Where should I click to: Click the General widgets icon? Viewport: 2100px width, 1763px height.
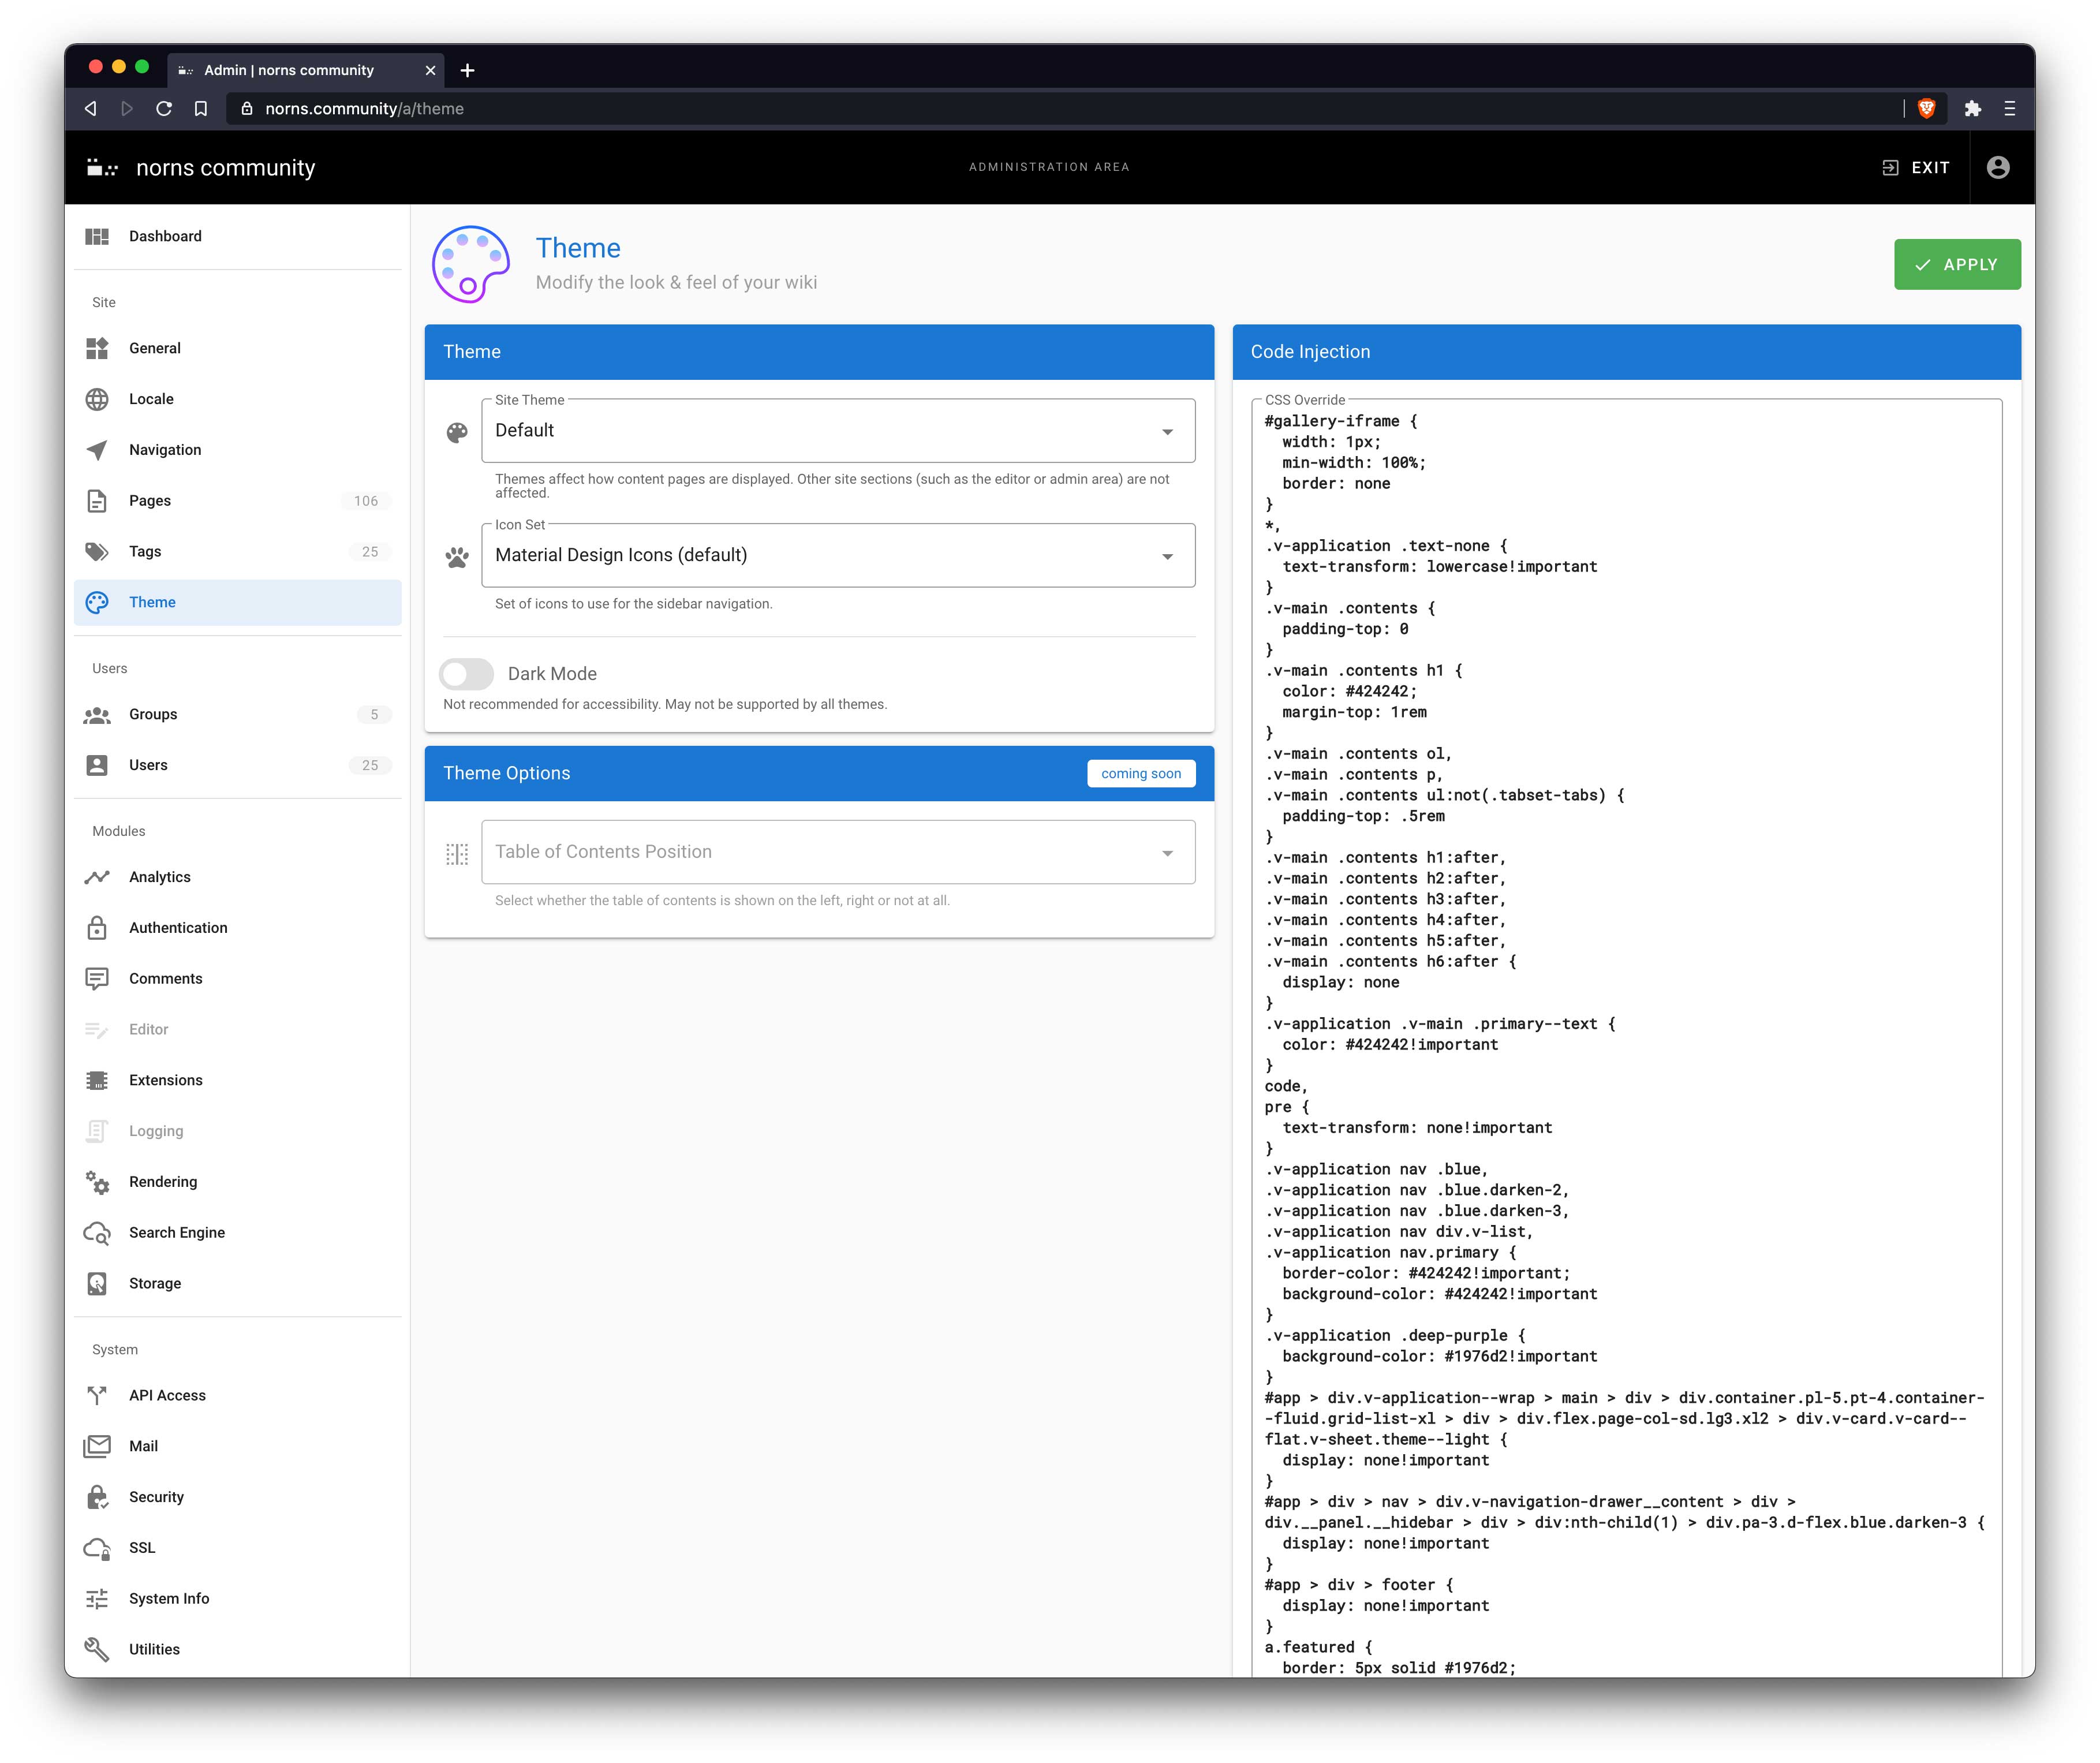pyautogui.click(x=97, y=348)
